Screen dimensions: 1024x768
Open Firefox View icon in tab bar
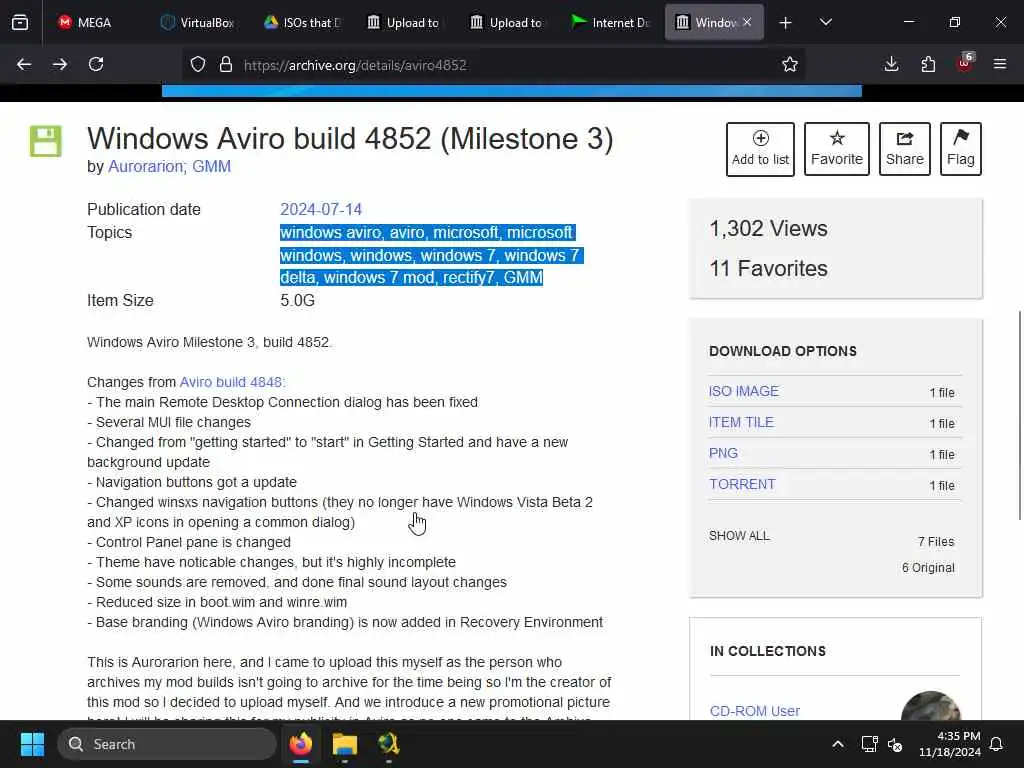point(20,23)
